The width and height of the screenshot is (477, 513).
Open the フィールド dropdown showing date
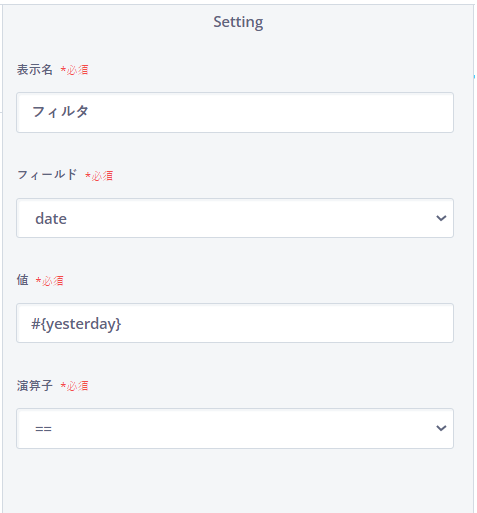[235, 218]
